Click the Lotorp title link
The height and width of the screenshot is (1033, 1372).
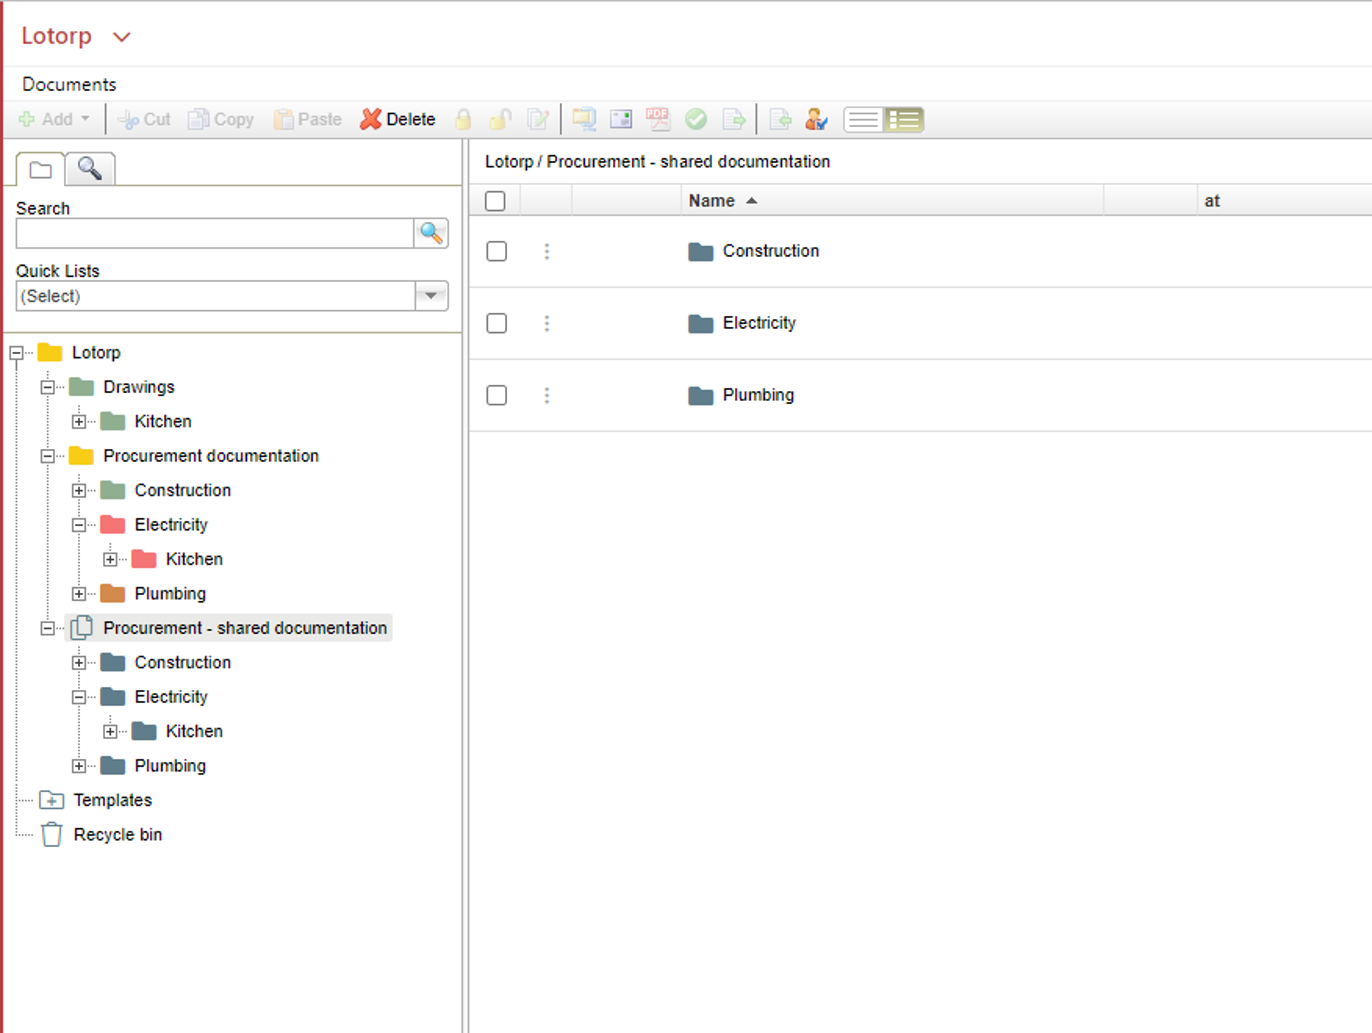coord(57,36)
